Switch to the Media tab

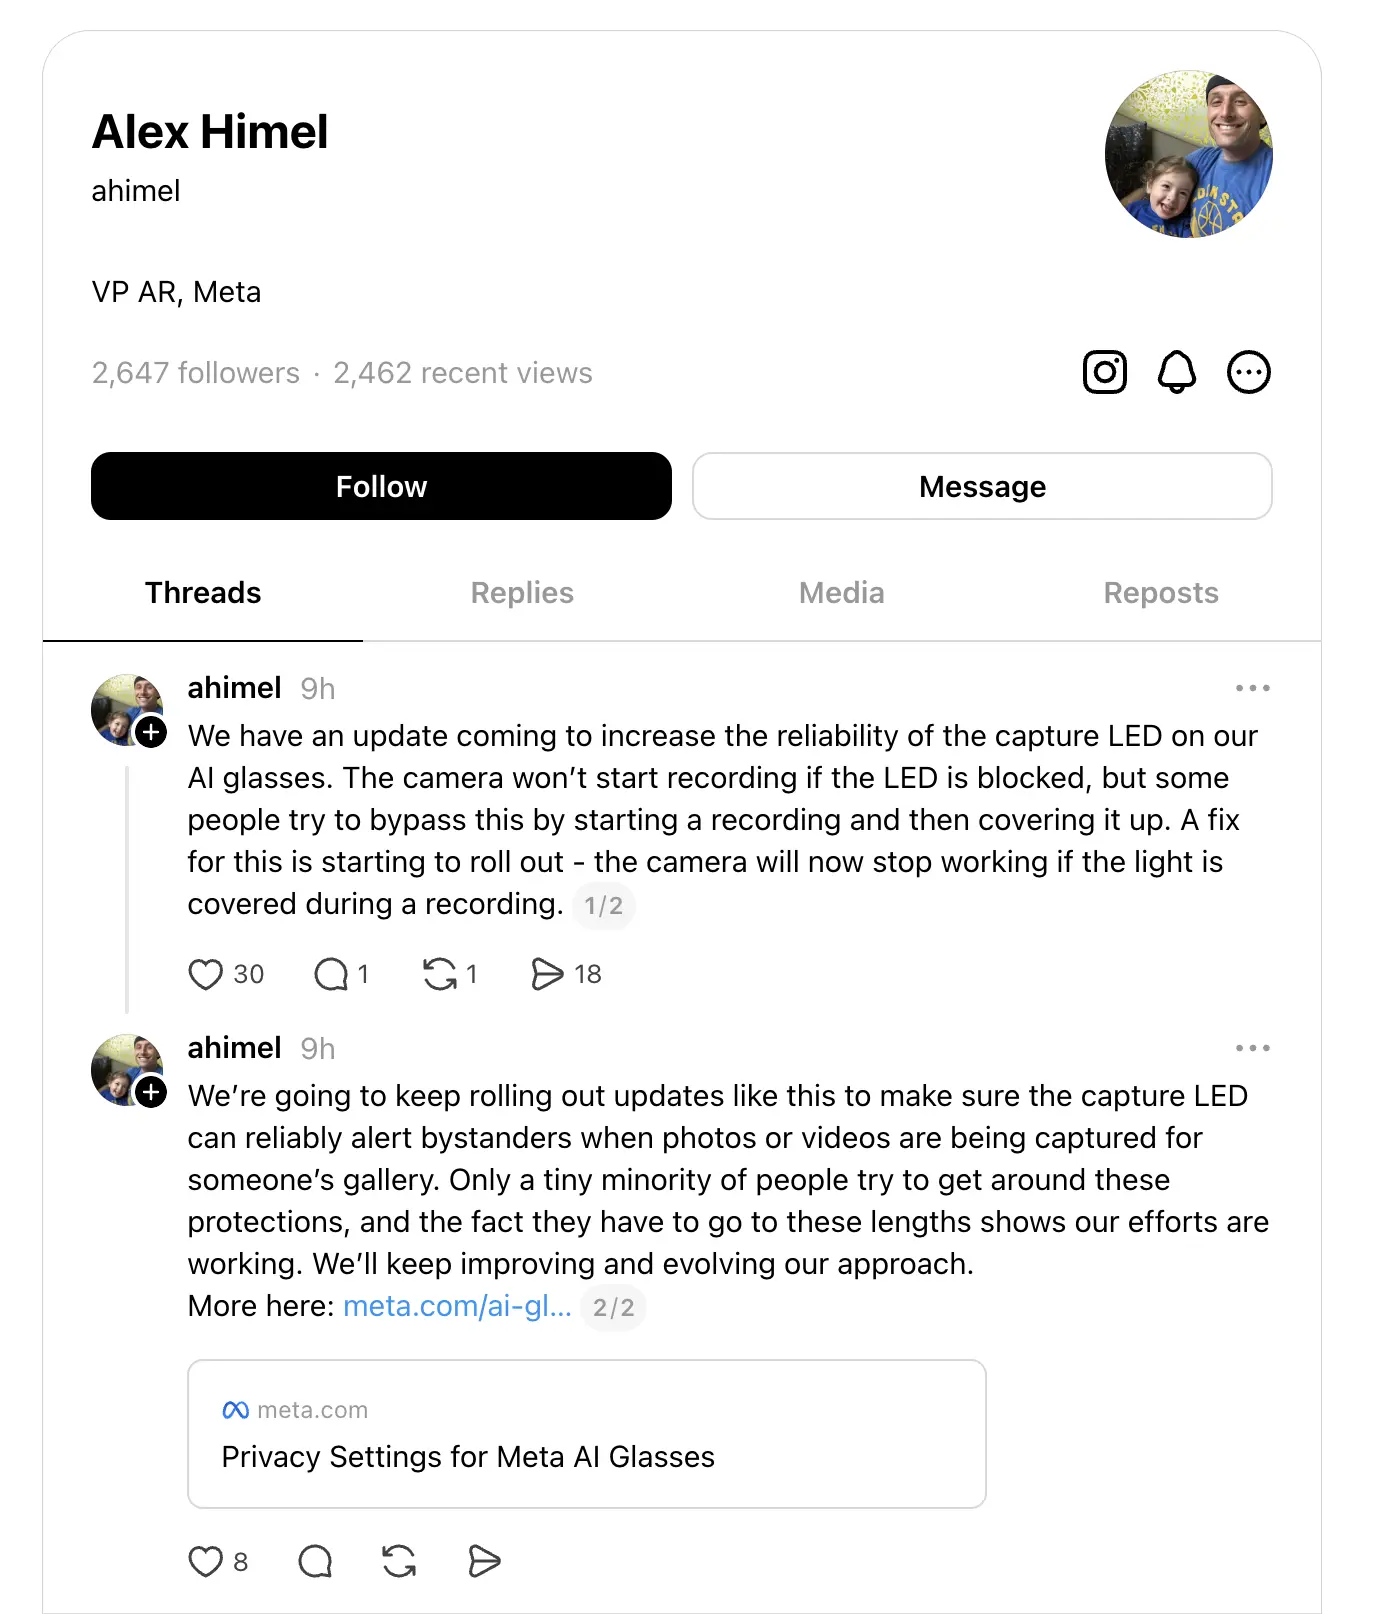click(x=842, y=593)
